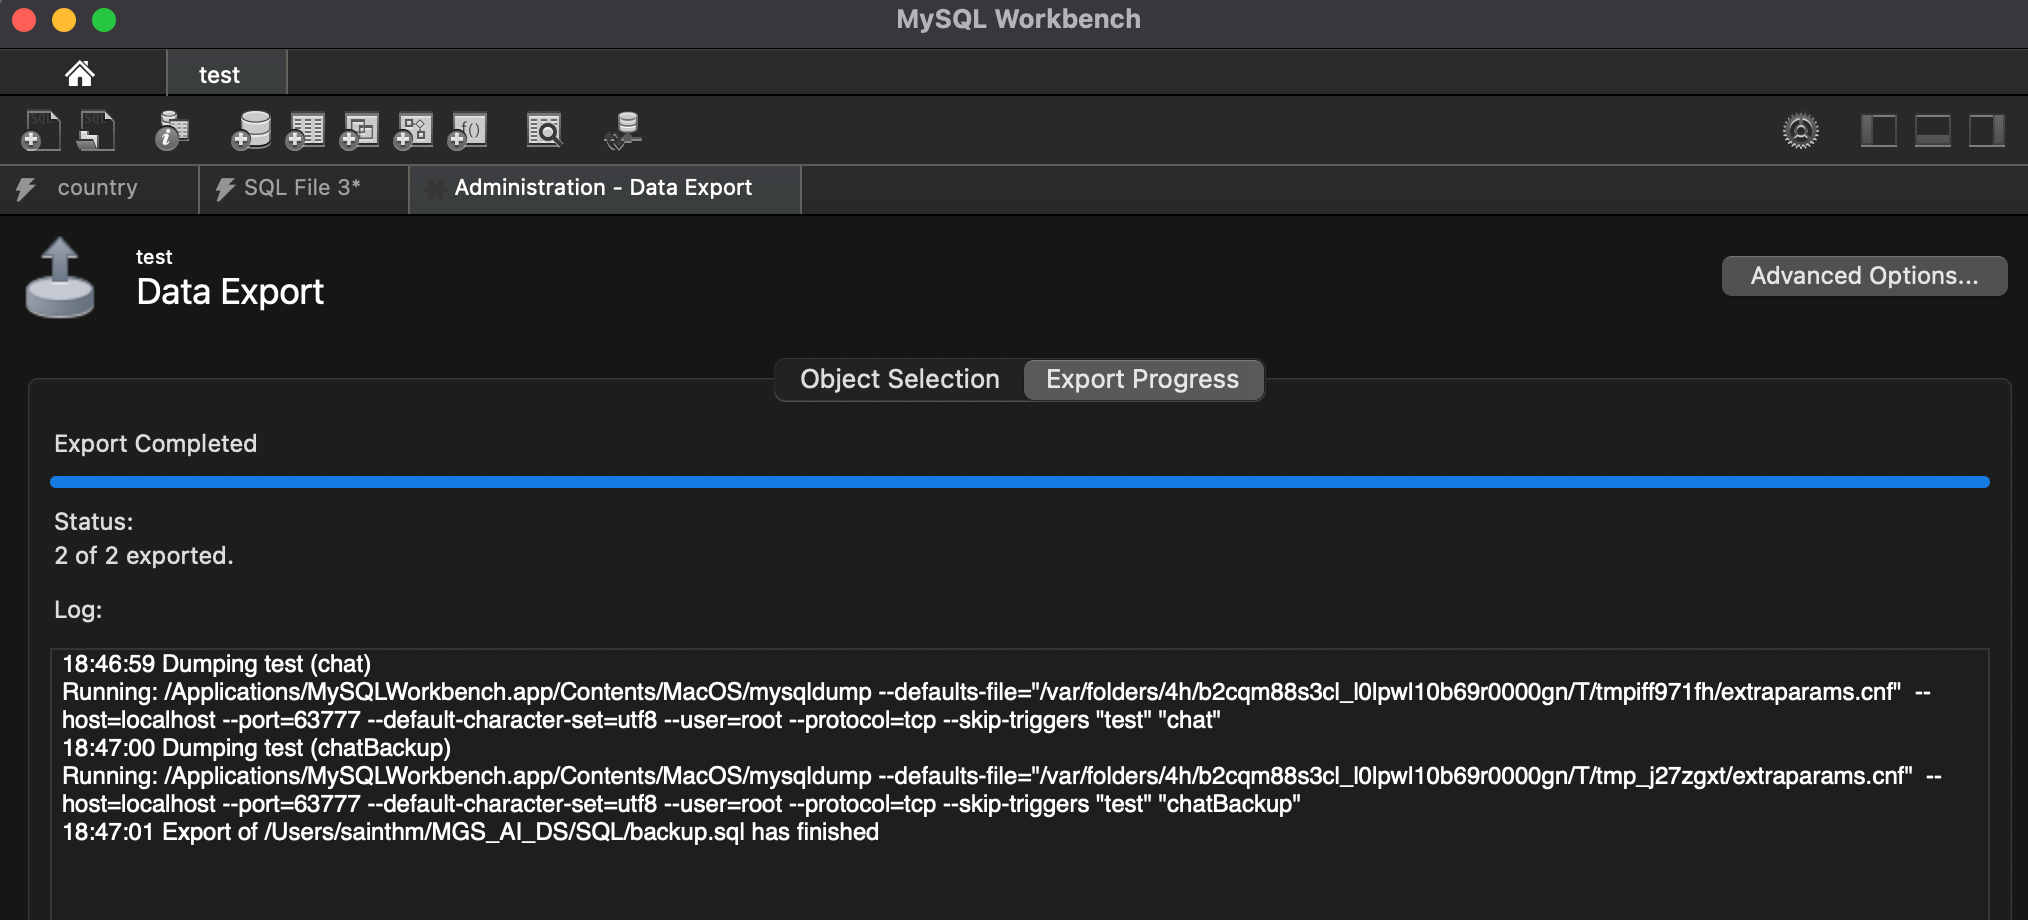Screen dimensions: 2028x920
Task: Toggle the left sidebar panel
Action: point(1878,131)
